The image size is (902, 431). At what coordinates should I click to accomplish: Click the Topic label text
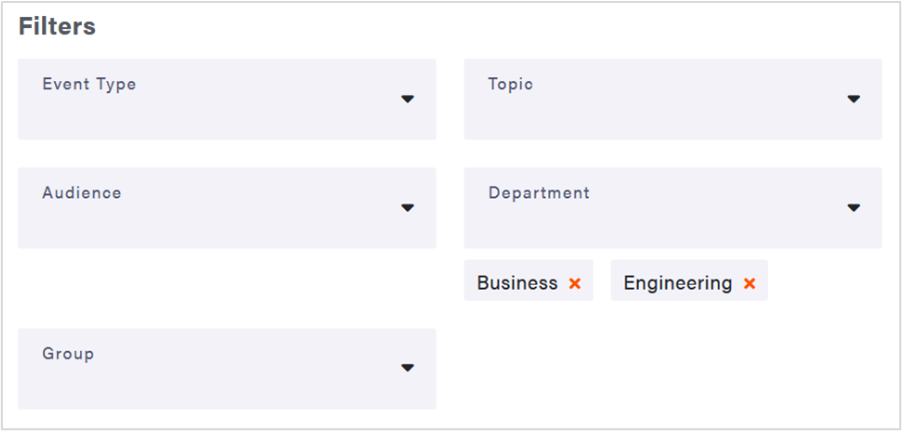coord(510,84)
